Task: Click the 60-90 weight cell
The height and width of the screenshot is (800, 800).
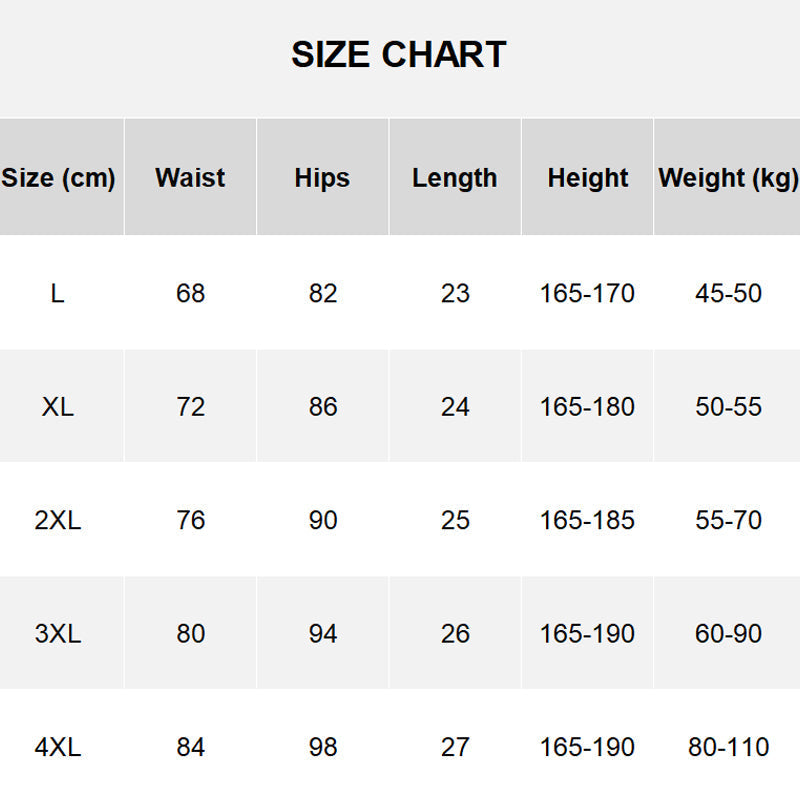Action: coord(729,634)
